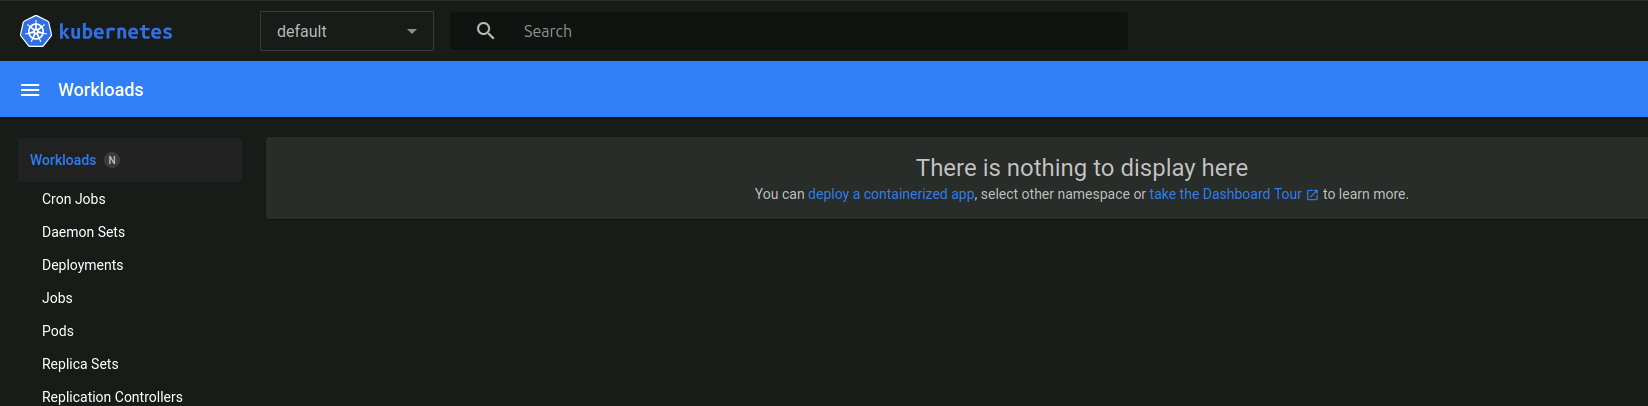Image resolution: width=1648 pixels, height=406 pixels.
Task: Go to Replication Controllers
Action: (113, 396)
